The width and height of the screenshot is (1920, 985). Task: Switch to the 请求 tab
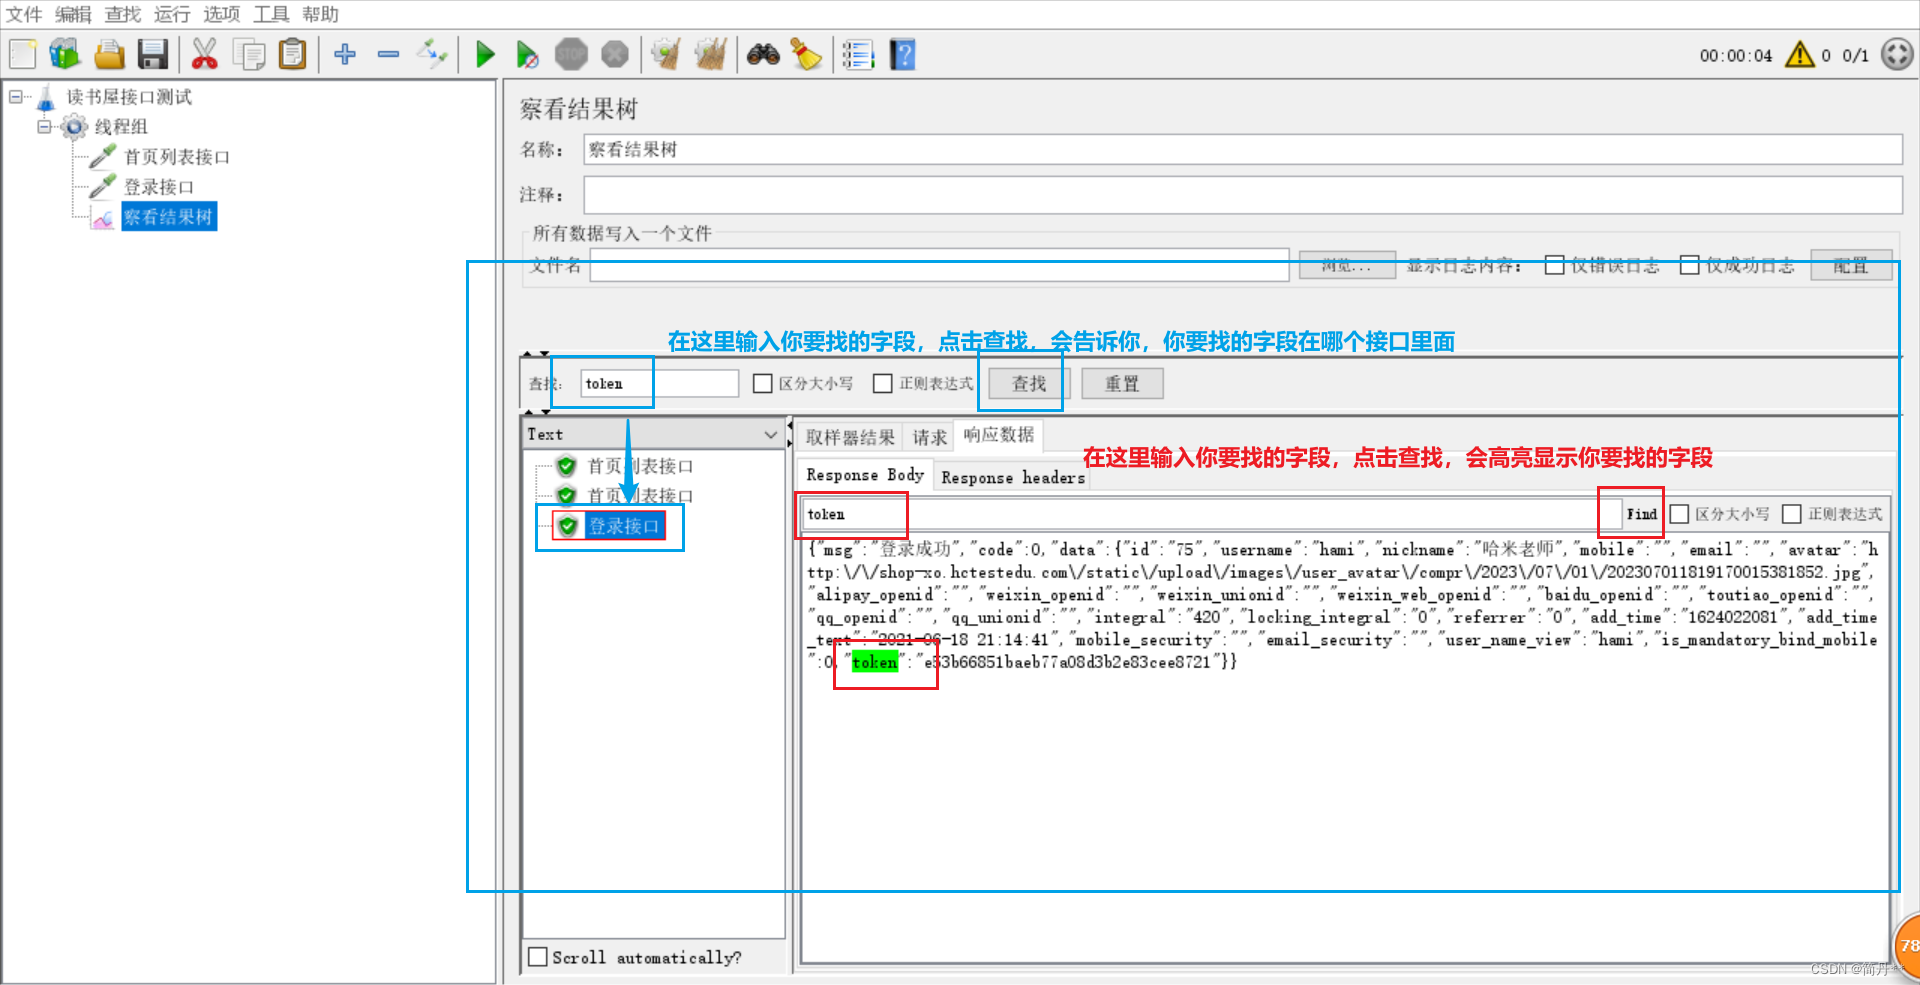coord(929,437)
